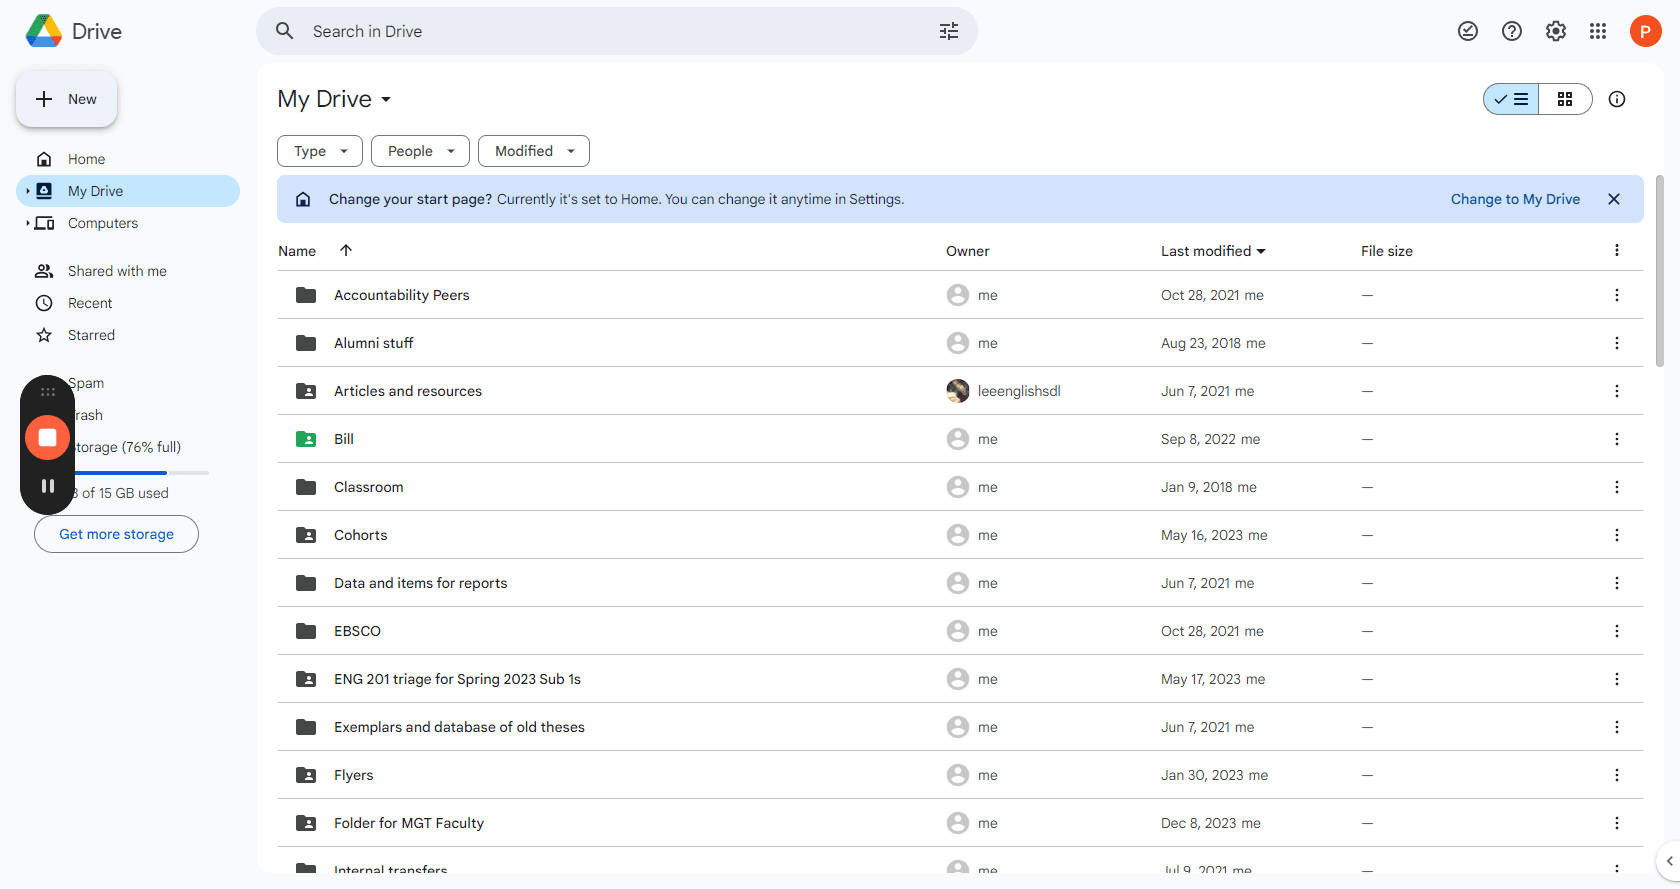Open more actions for Accountability Peers
1680x889 pixels.
click(1616, 295)
